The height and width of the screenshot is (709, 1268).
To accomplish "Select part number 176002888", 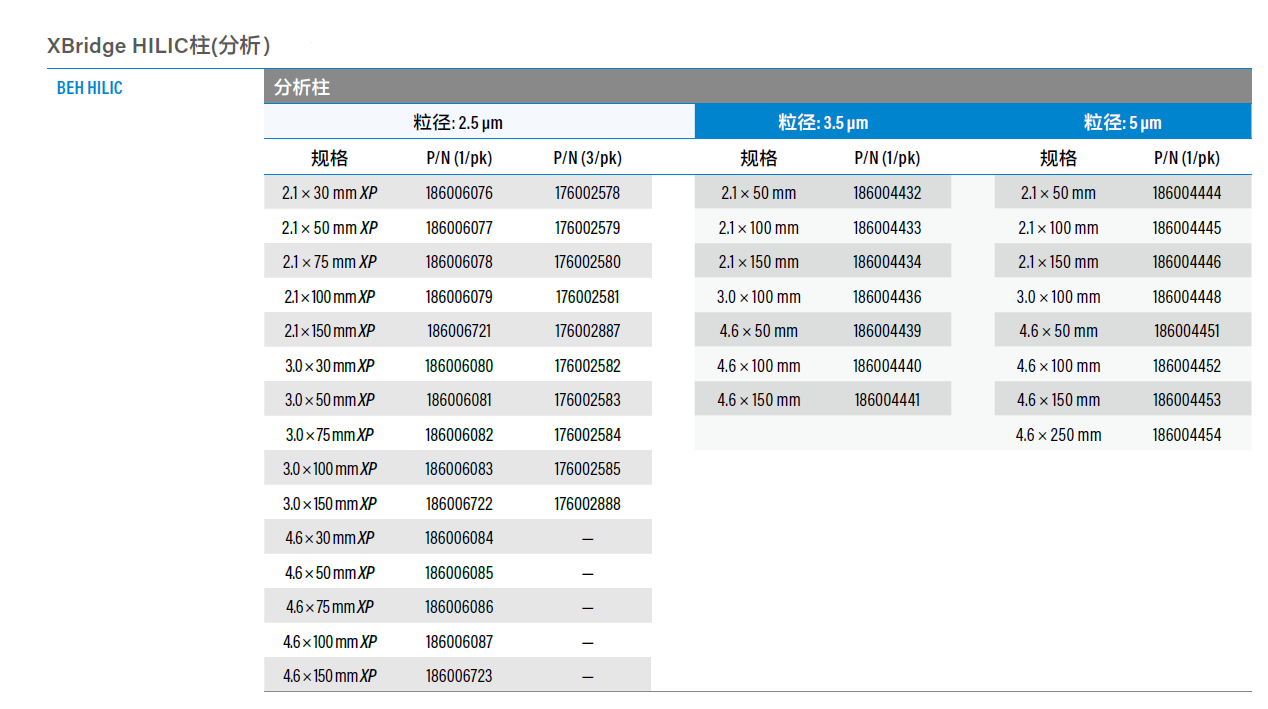I will (587, 504).
